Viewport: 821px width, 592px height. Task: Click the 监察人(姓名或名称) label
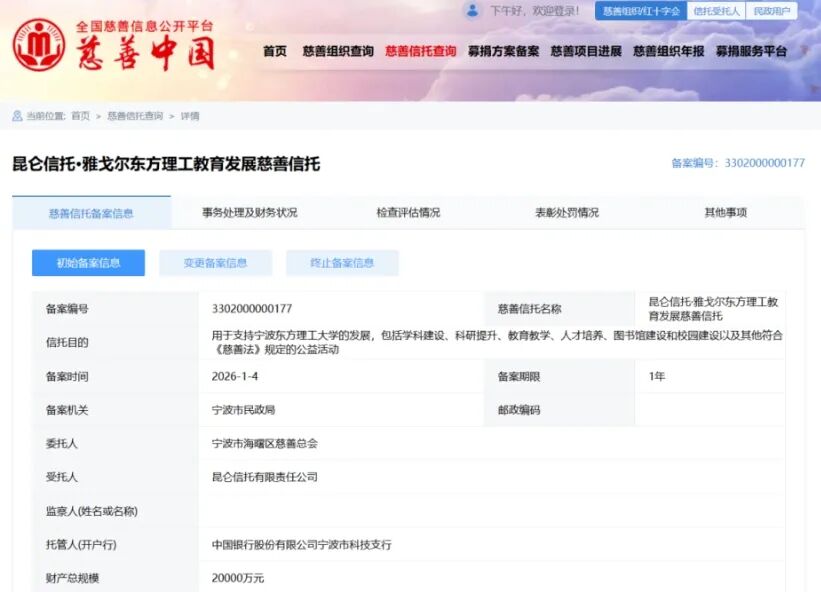92,511
